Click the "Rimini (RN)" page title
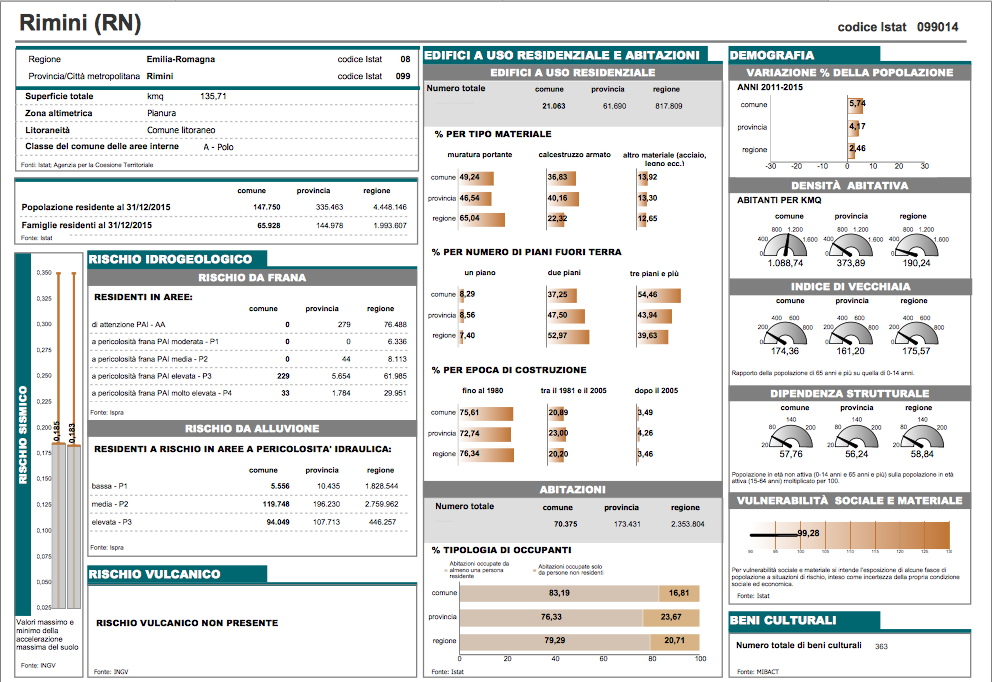 [80, 23]
